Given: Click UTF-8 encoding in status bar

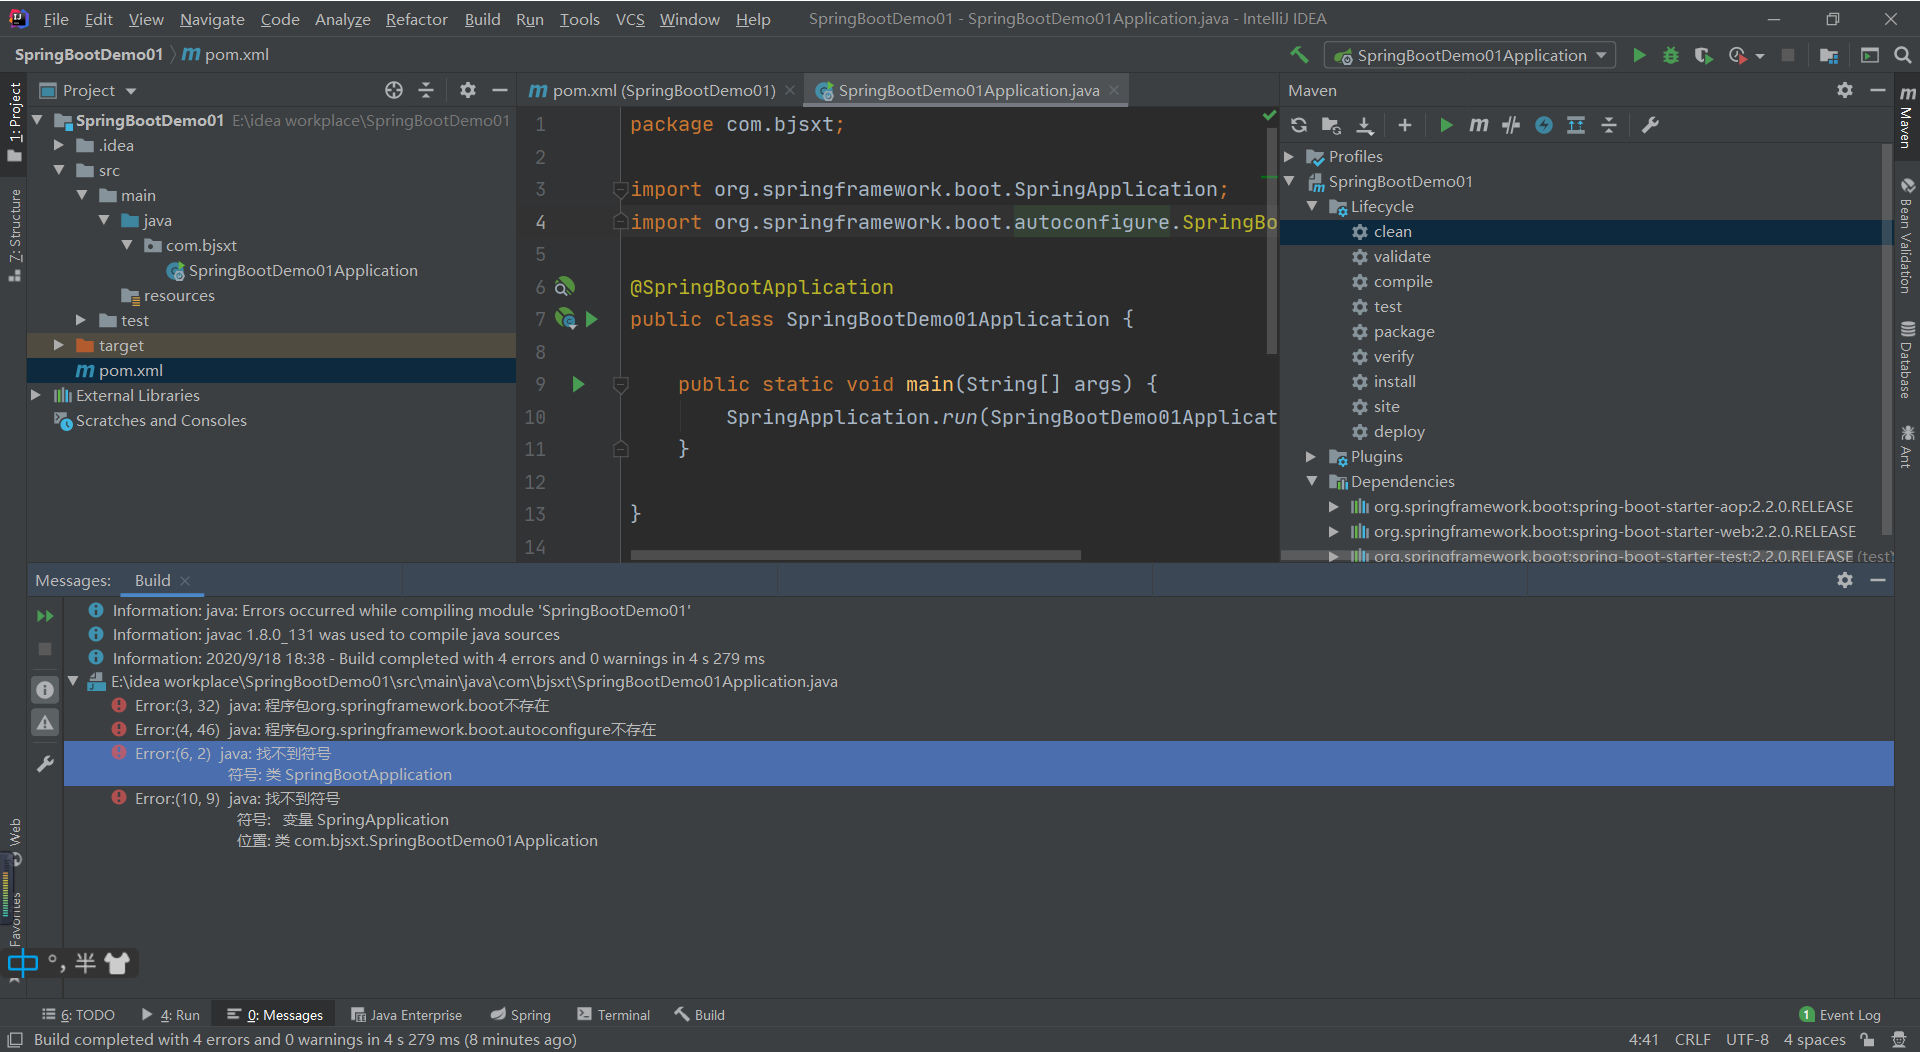Looking at the screenshot, I should coord(1747,1039).
